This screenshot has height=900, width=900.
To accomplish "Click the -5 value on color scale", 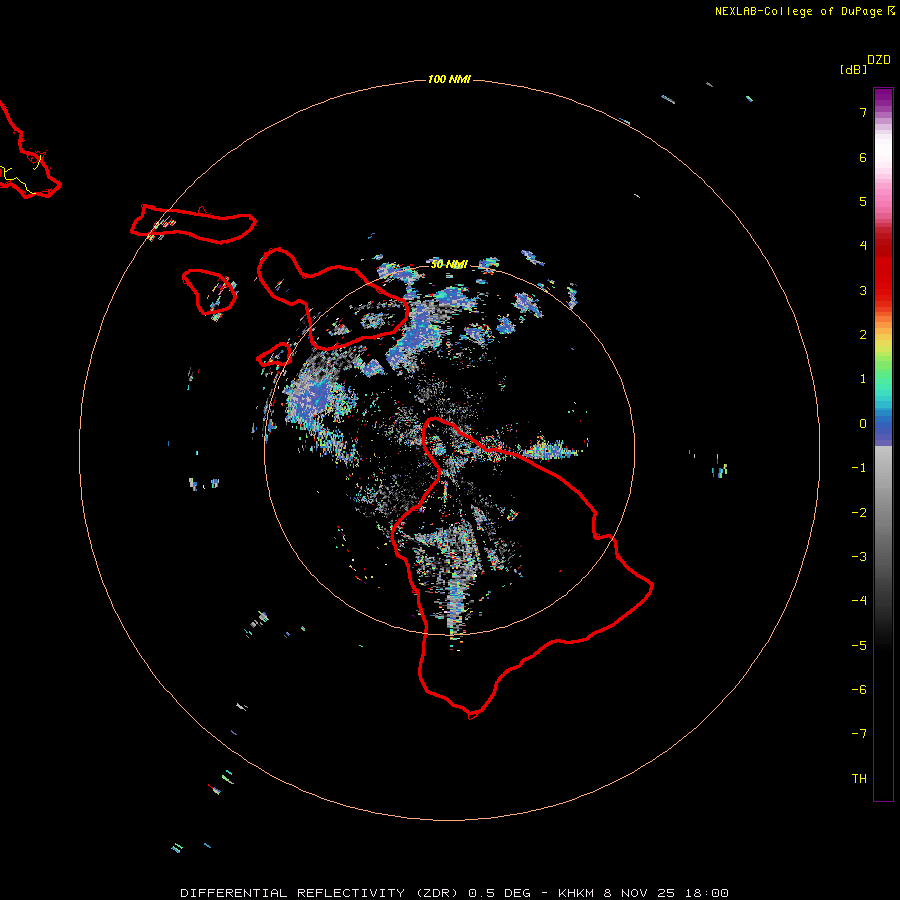I will point(859,646).
